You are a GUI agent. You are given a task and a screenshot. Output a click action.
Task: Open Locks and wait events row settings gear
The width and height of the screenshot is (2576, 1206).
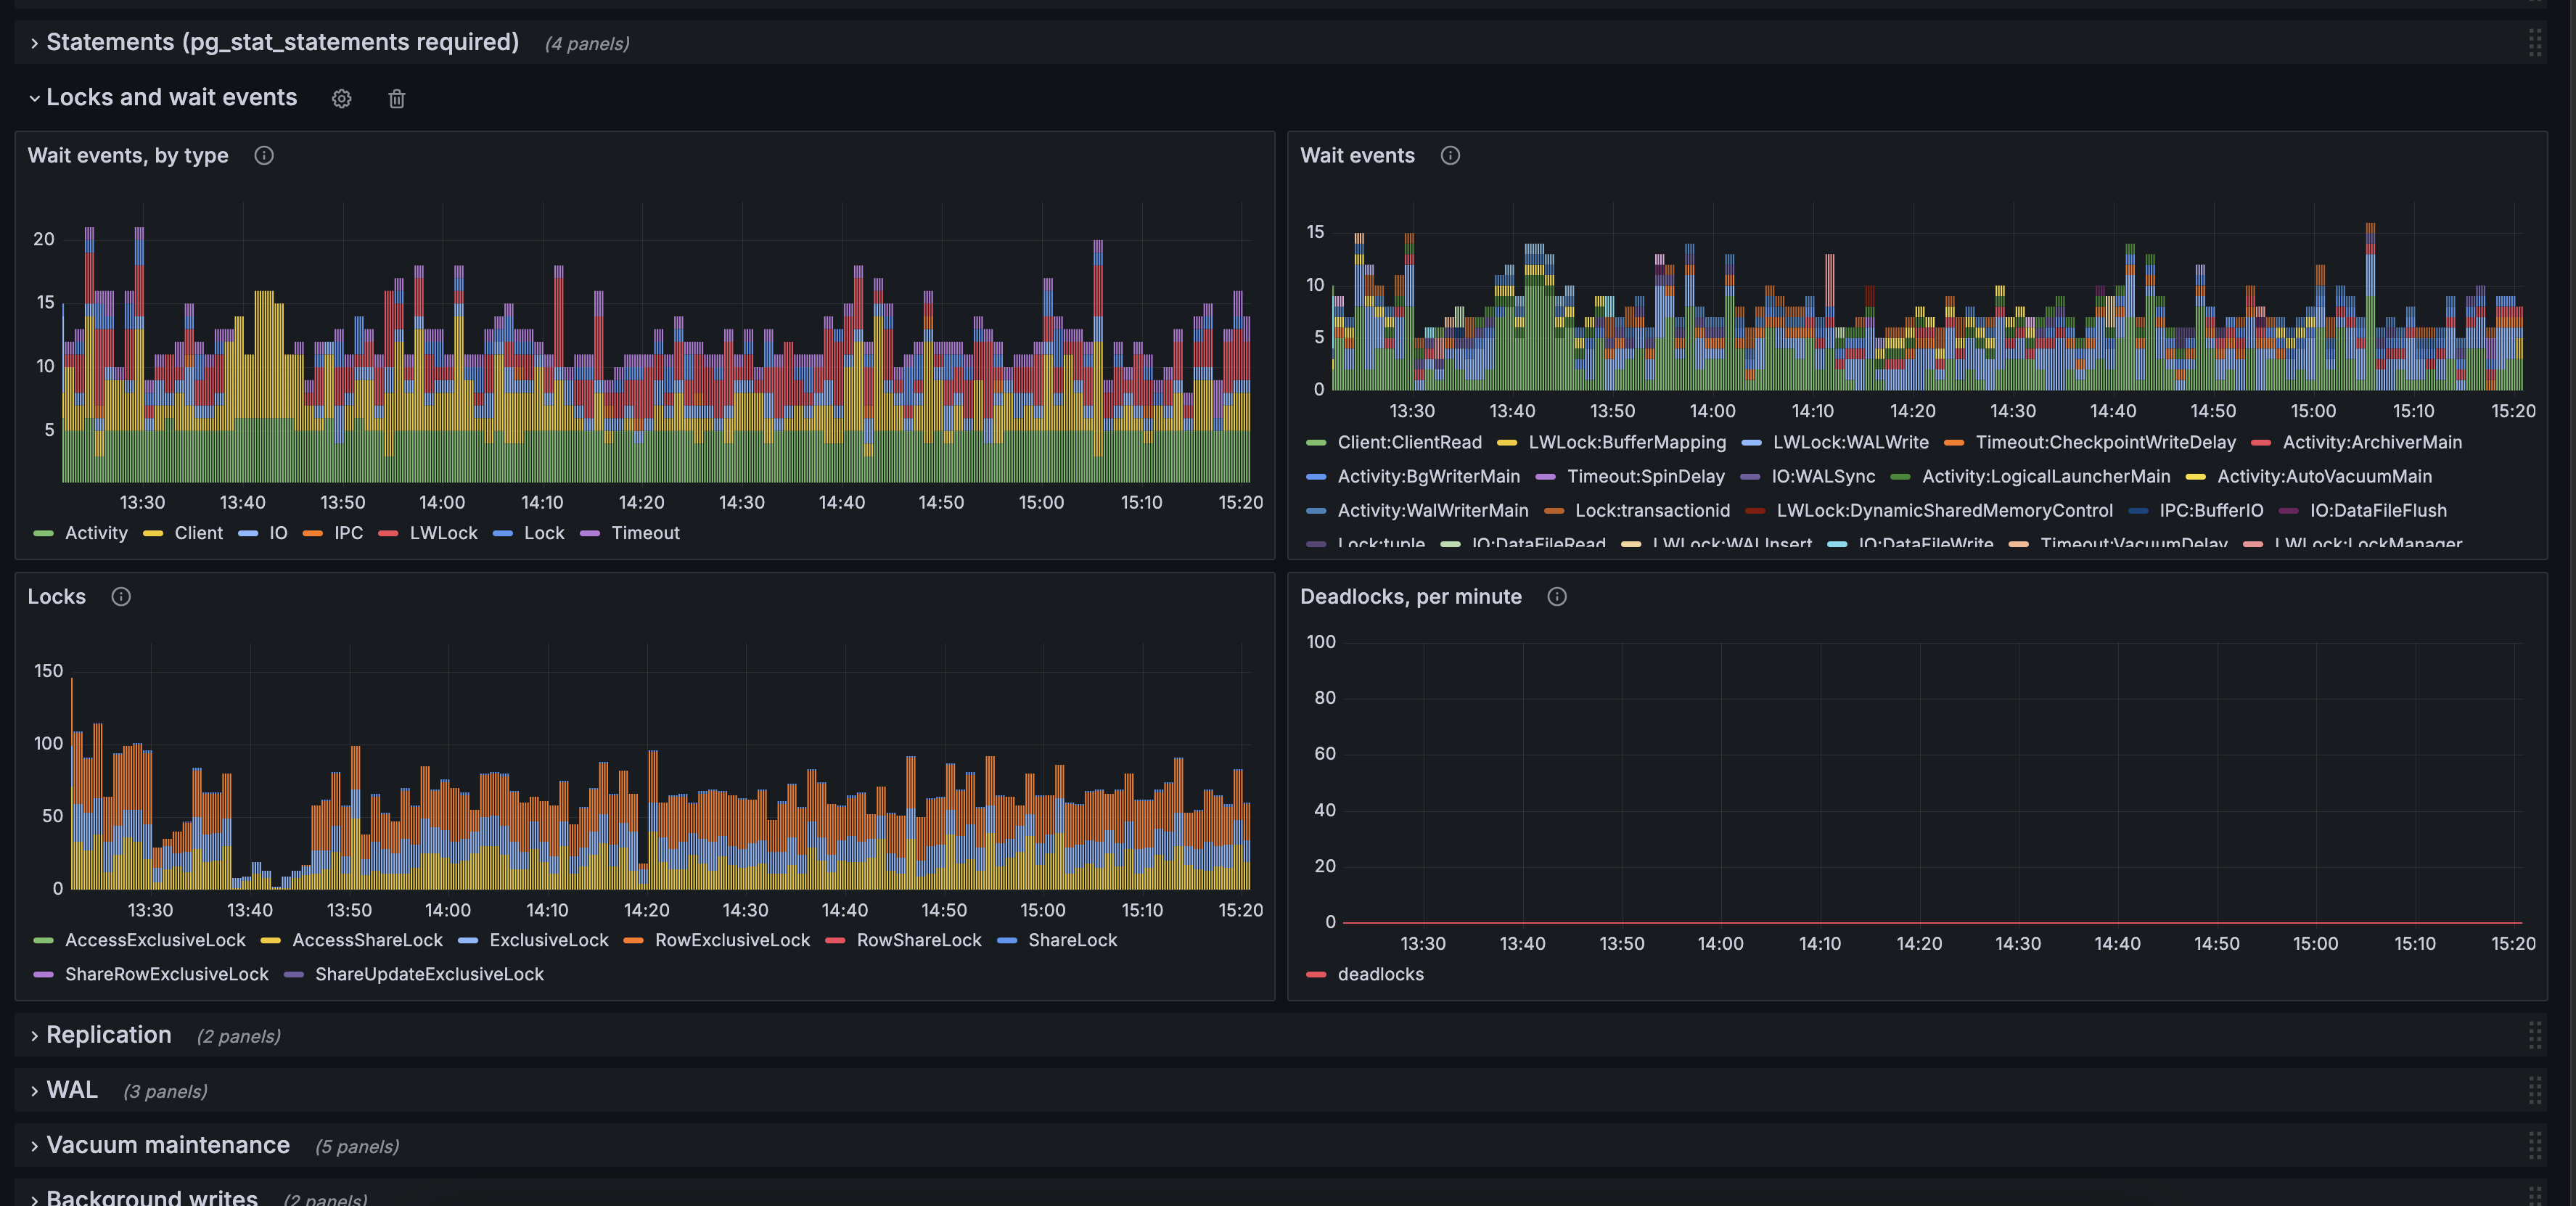(342, 99)
